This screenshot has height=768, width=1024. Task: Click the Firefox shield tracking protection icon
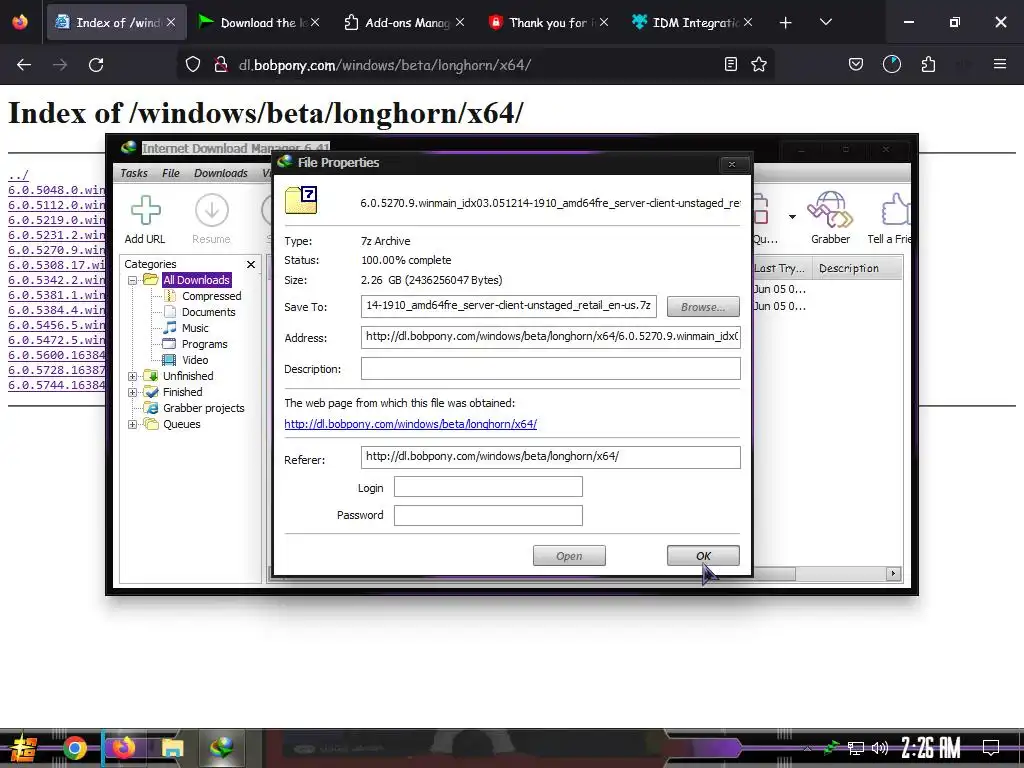pyautogui.click(x=193, y=64)
